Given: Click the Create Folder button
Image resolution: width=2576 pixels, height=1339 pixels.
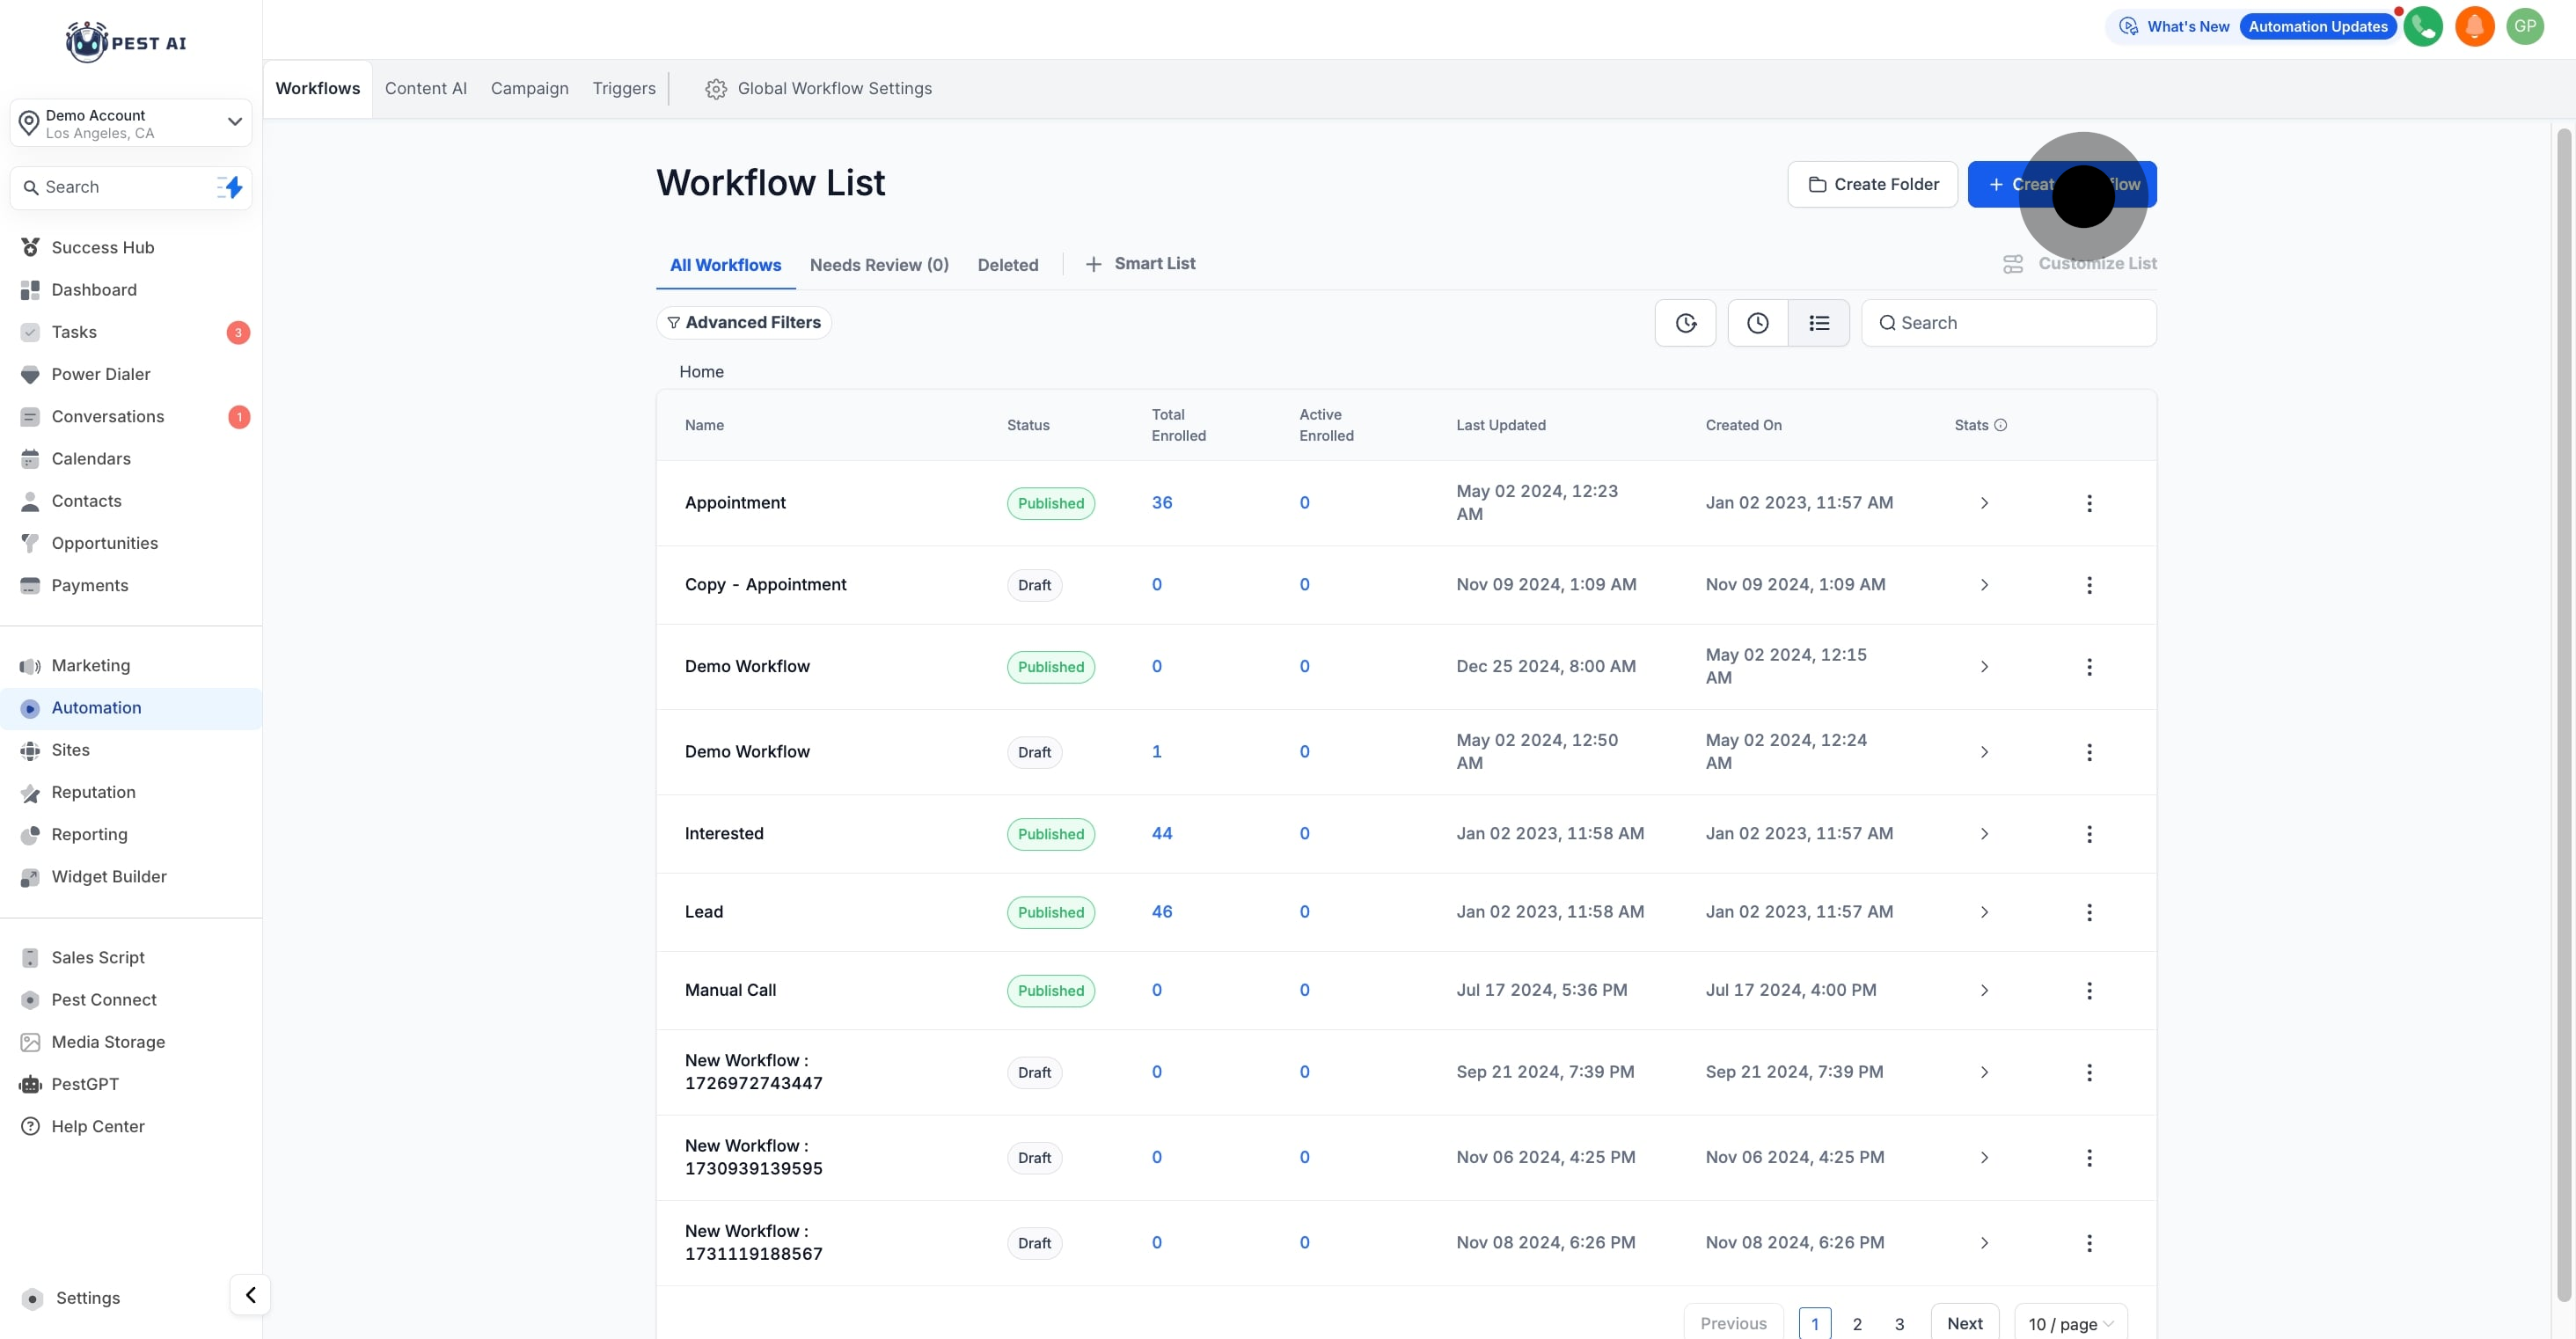Looking at the screenshot, I should click(1872, 184).
